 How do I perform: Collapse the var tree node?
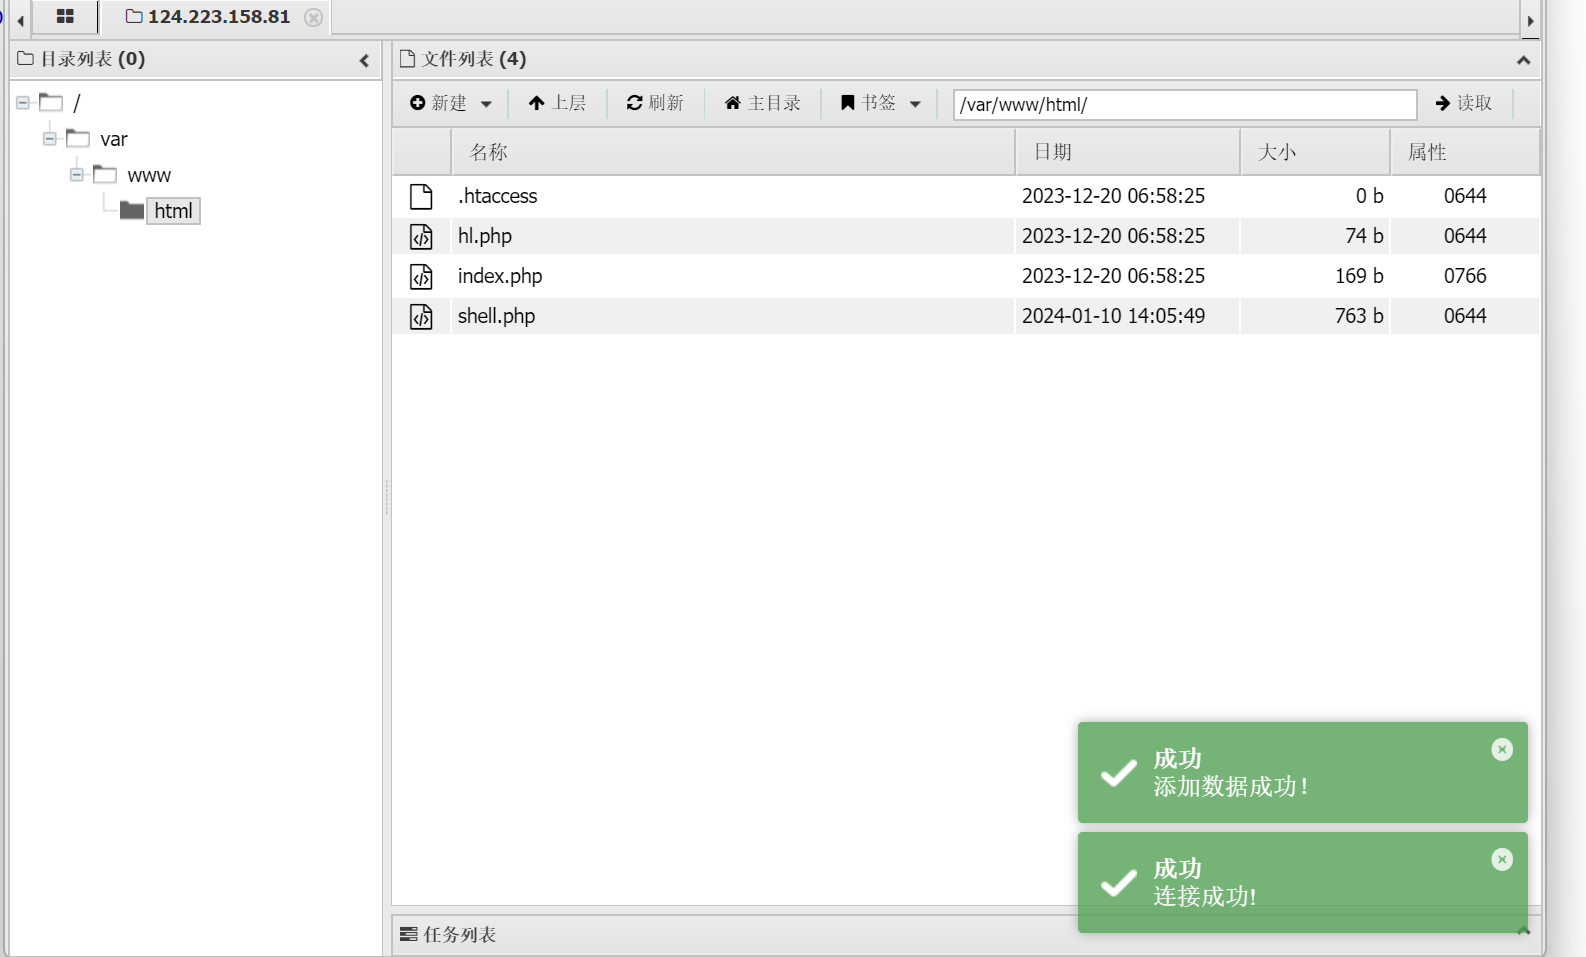coord(50,138)
